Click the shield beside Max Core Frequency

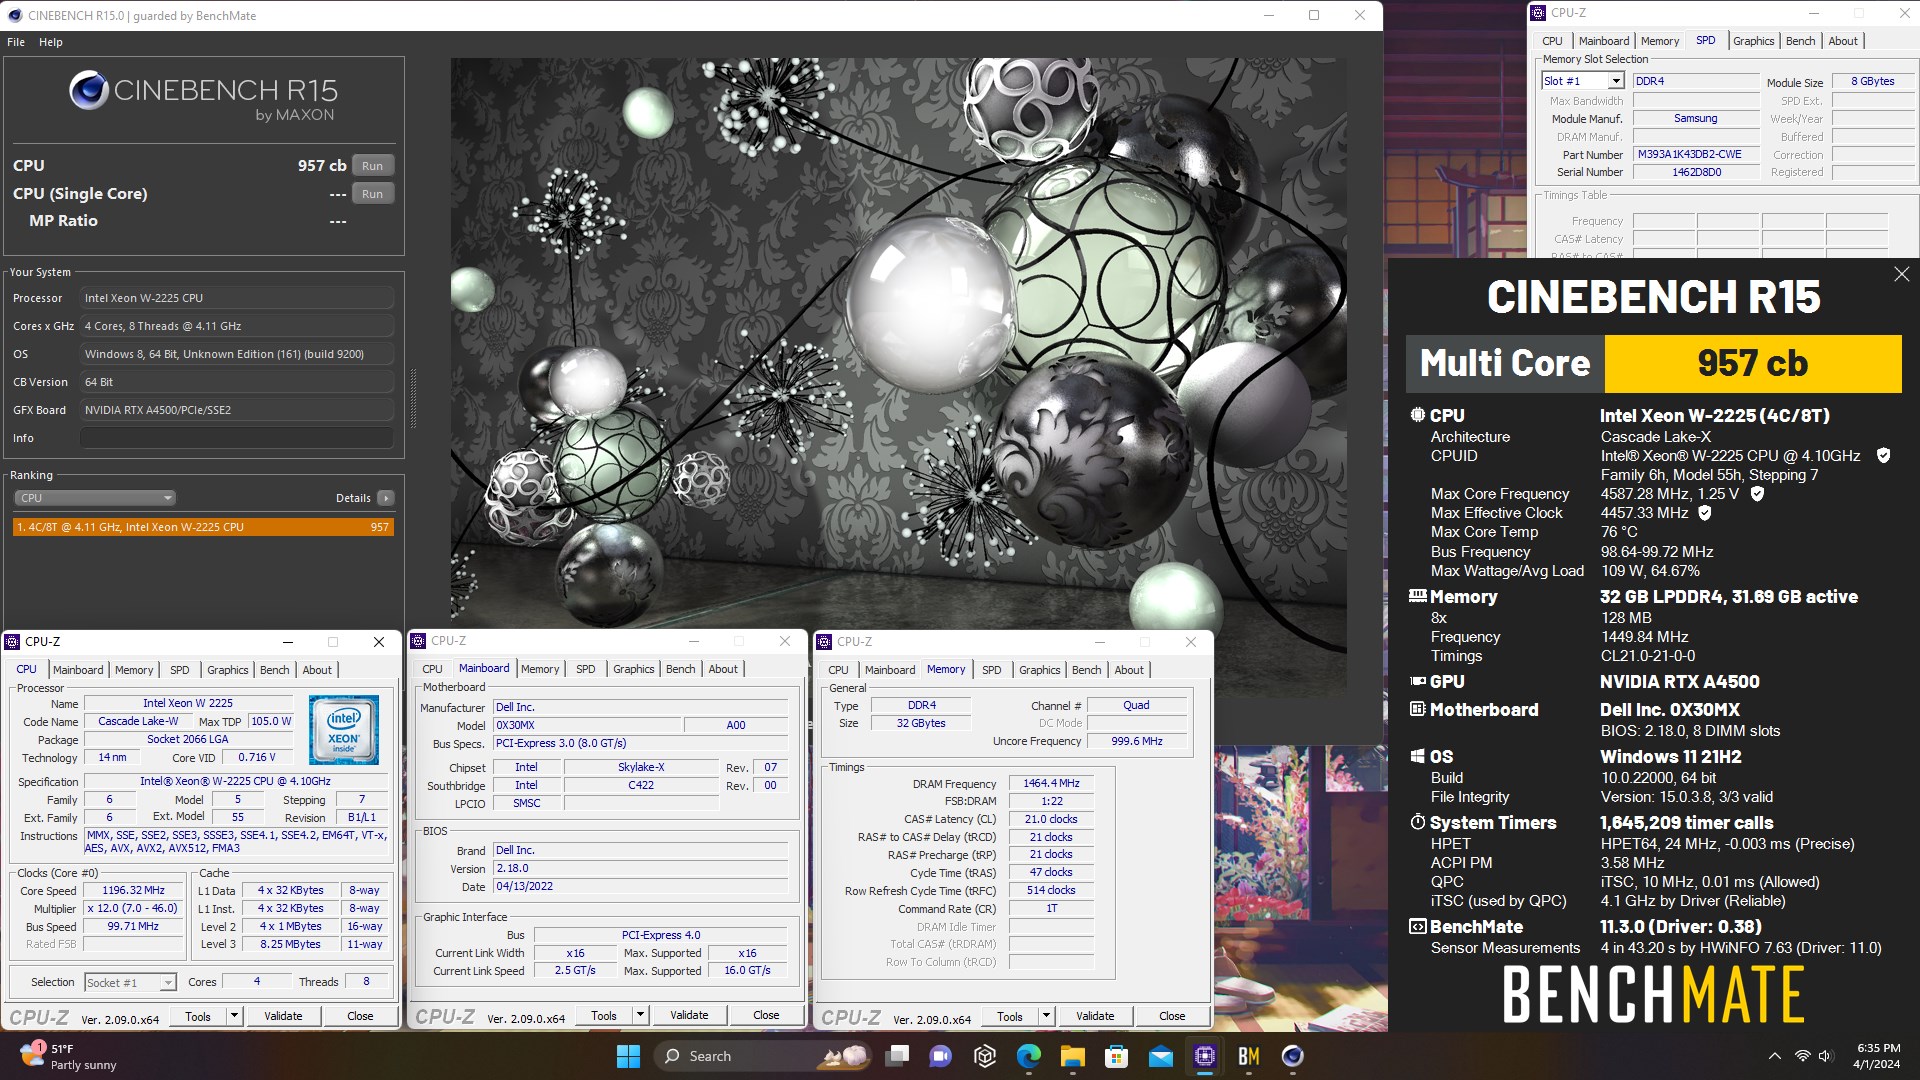1757,494
